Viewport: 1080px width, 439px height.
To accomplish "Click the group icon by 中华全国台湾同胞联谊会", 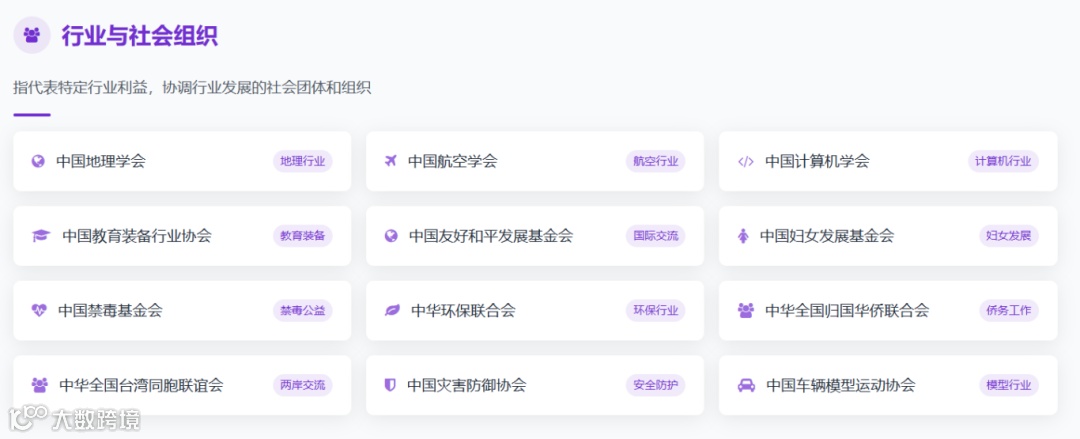I will coord(40,385).
